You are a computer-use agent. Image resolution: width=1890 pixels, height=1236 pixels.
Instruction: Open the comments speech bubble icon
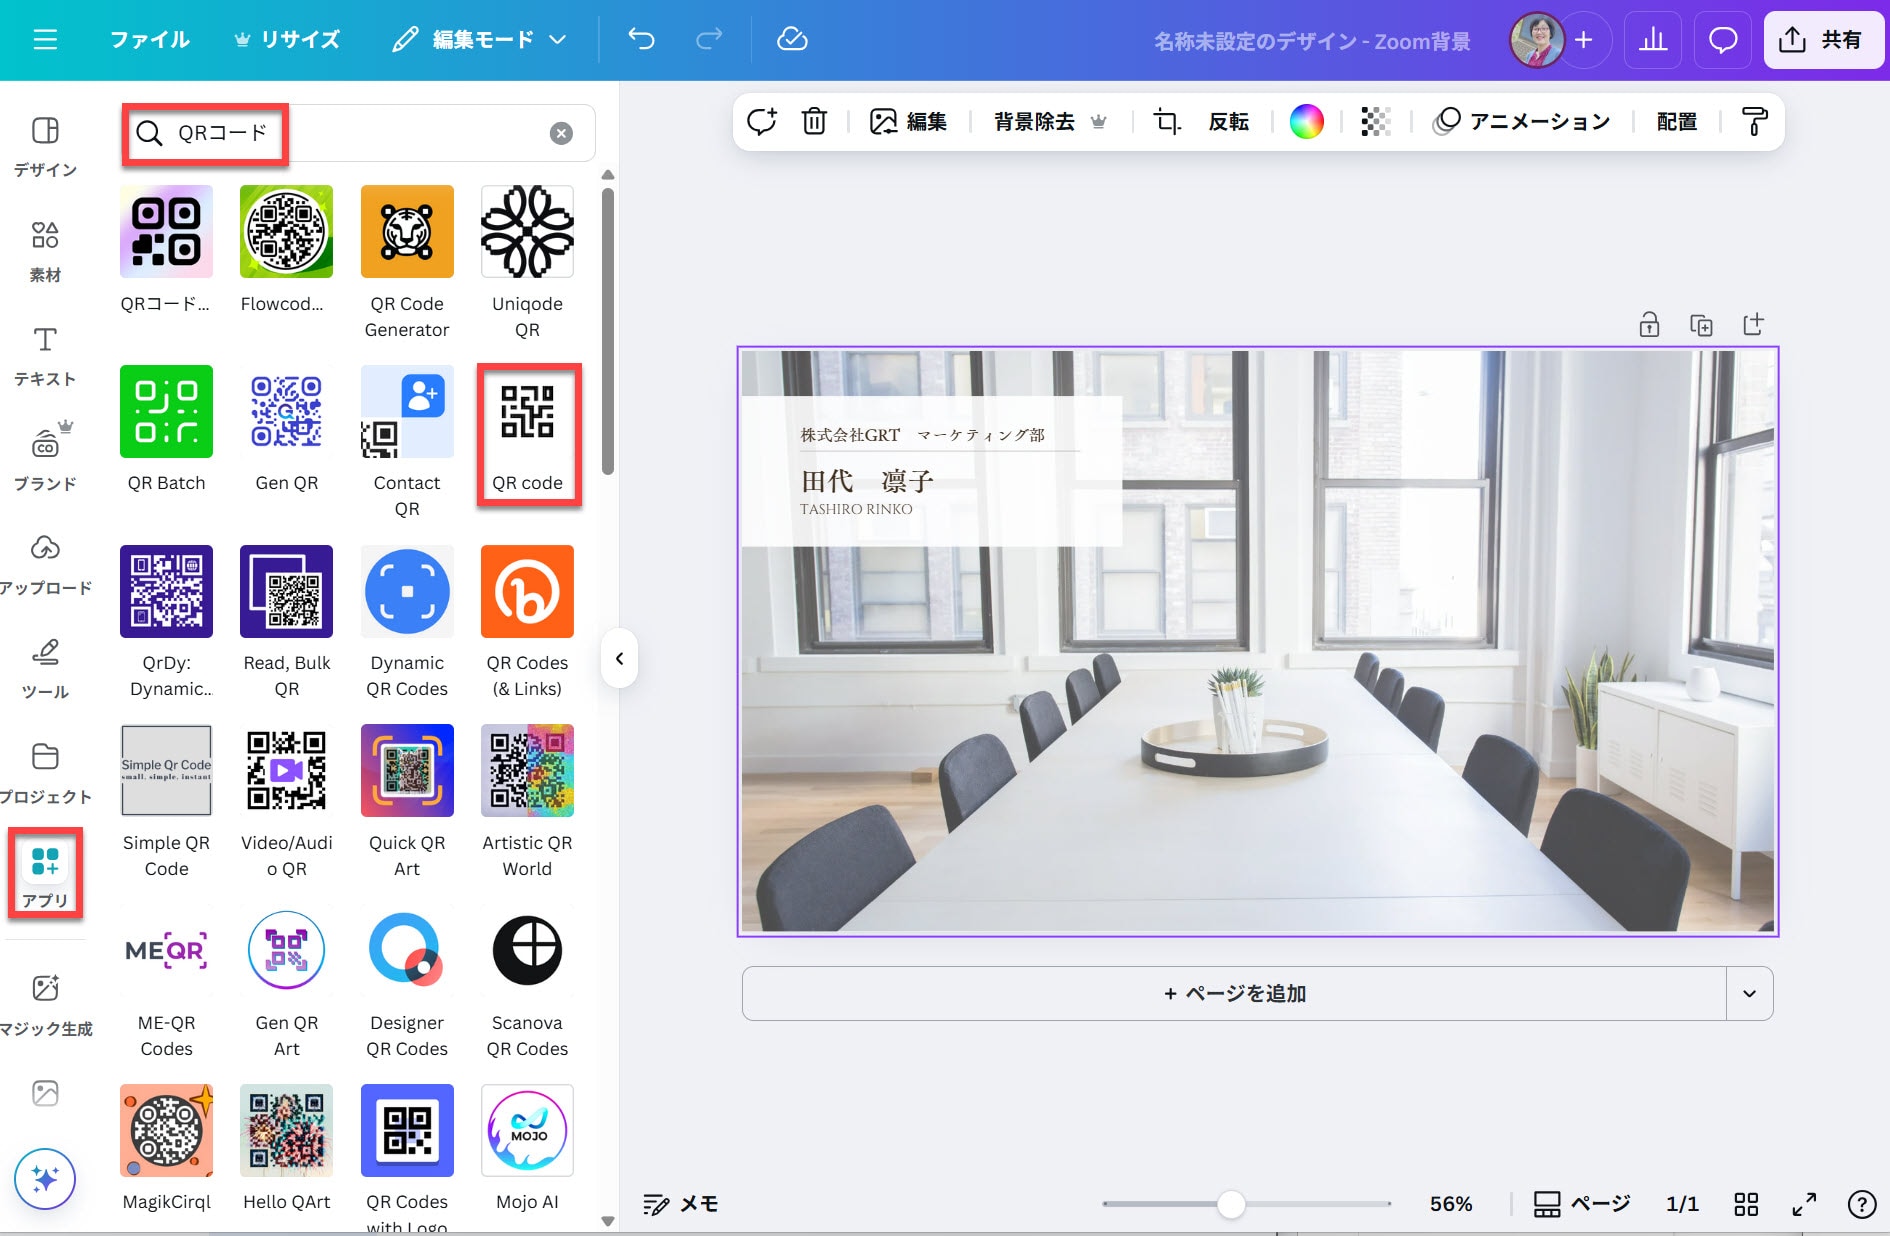pos(1722,40)
